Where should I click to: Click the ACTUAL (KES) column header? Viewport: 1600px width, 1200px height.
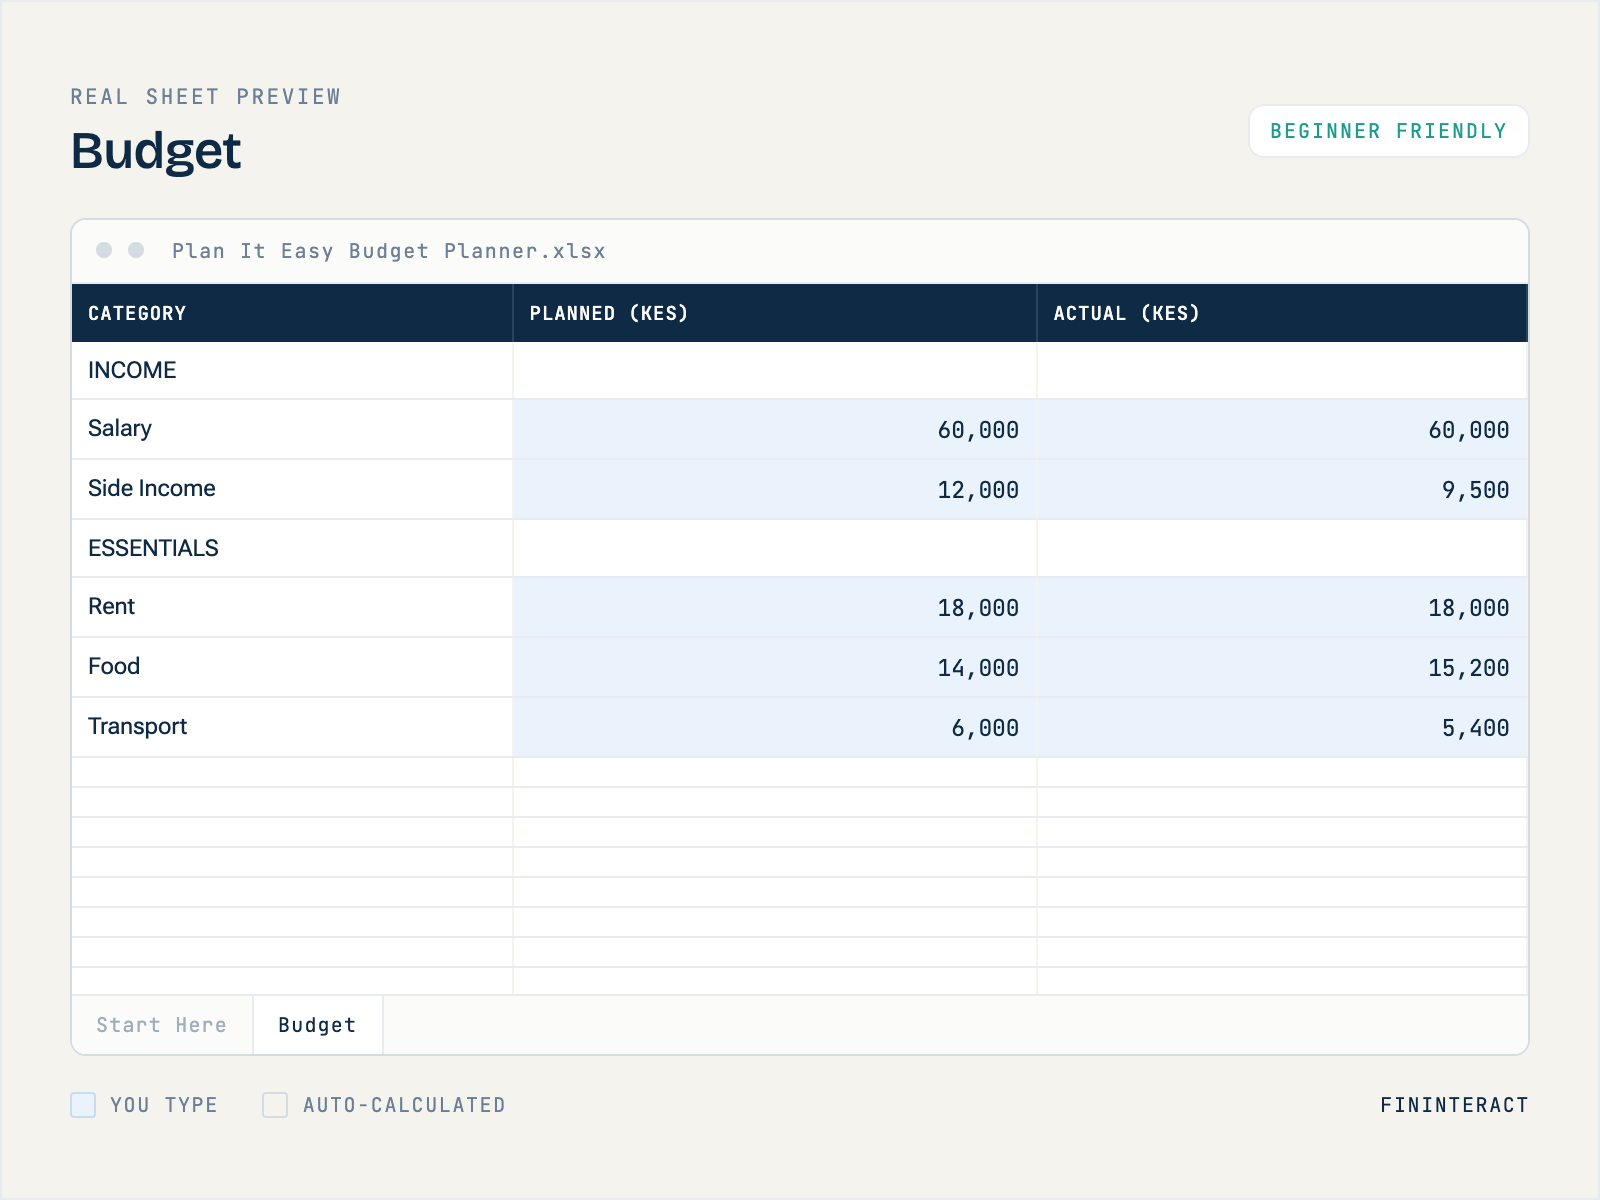(1282, 313)
